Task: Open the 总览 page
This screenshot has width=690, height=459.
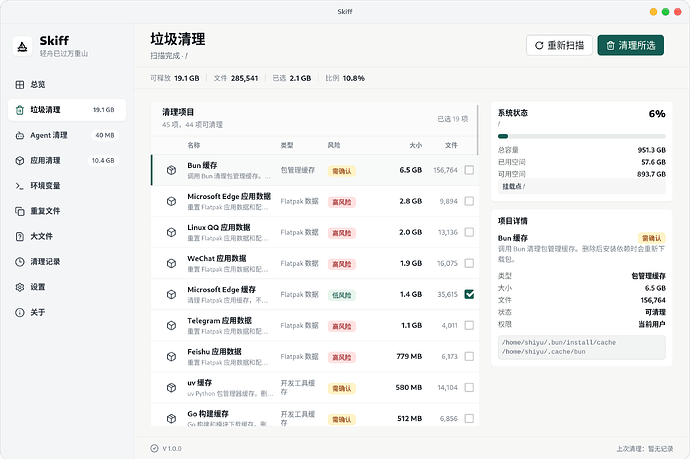Action: [x=67, y=84]
